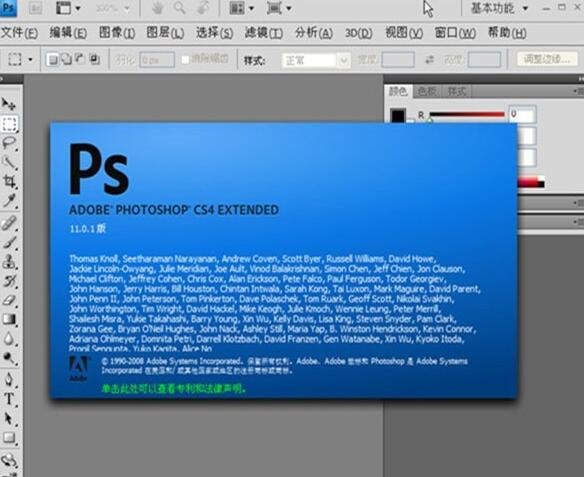584x477 pixels.
Task: Select the Horizontal Type tool
Action: tap(9, 399)
